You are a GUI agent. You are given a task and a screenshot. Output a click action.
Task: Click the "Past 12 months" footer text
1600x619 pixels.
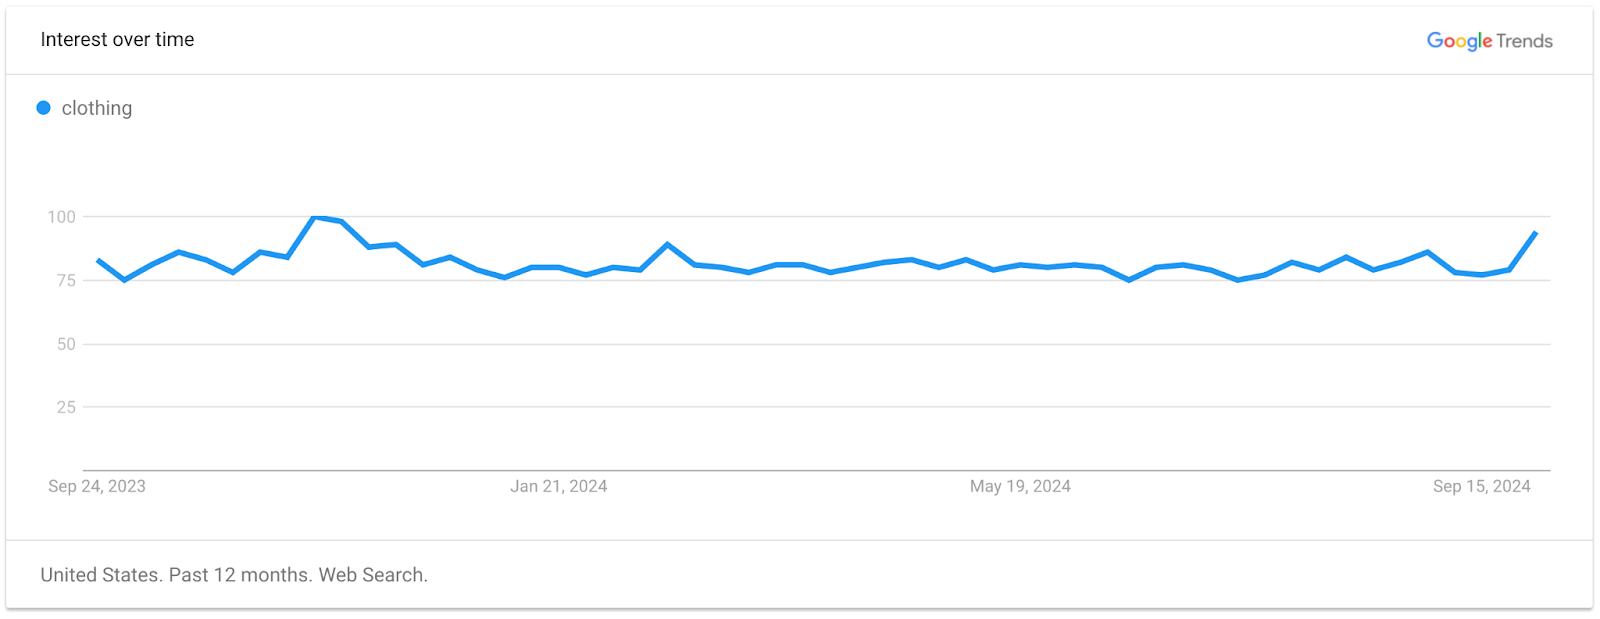240,575
